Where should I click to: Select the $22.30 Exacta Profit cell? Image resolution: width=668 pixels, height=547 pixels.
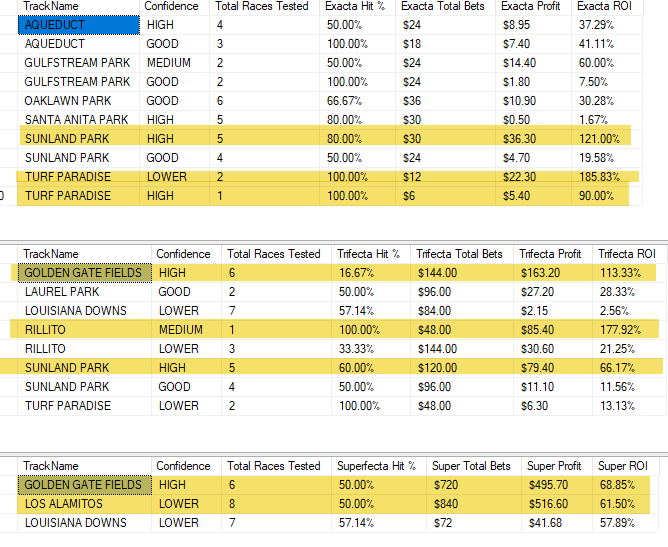tap(533, 177)
